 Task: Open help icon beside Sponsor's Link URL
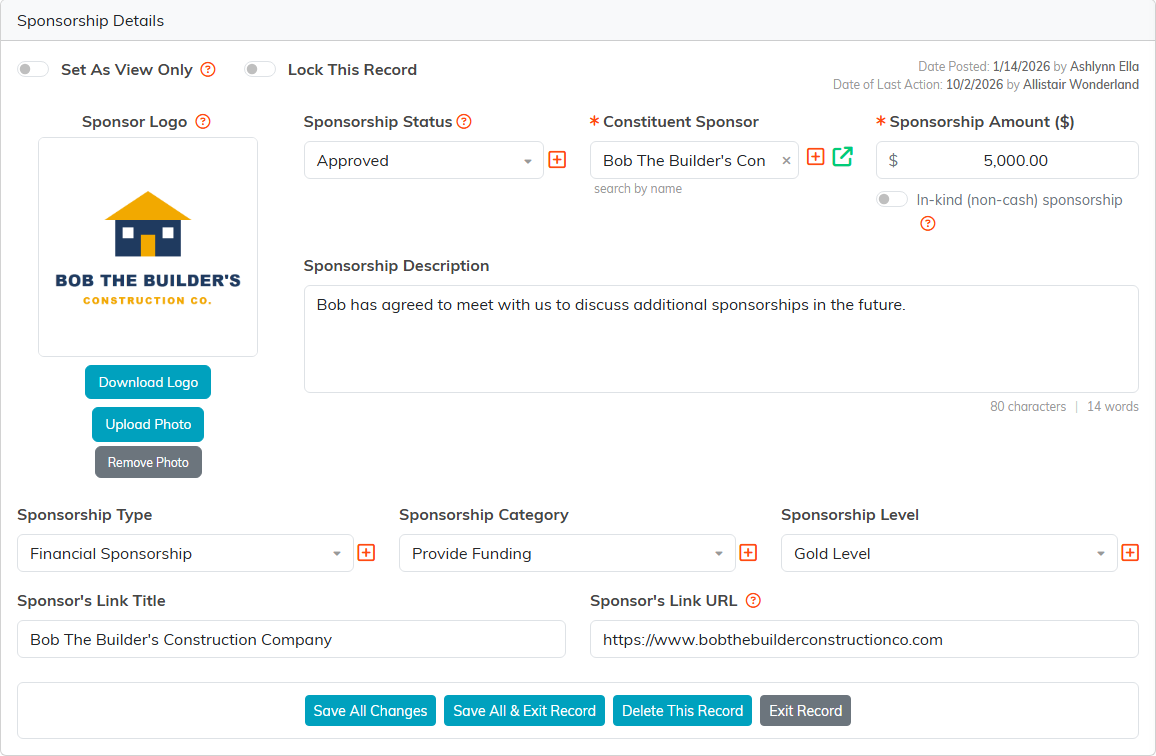[753, 600]
